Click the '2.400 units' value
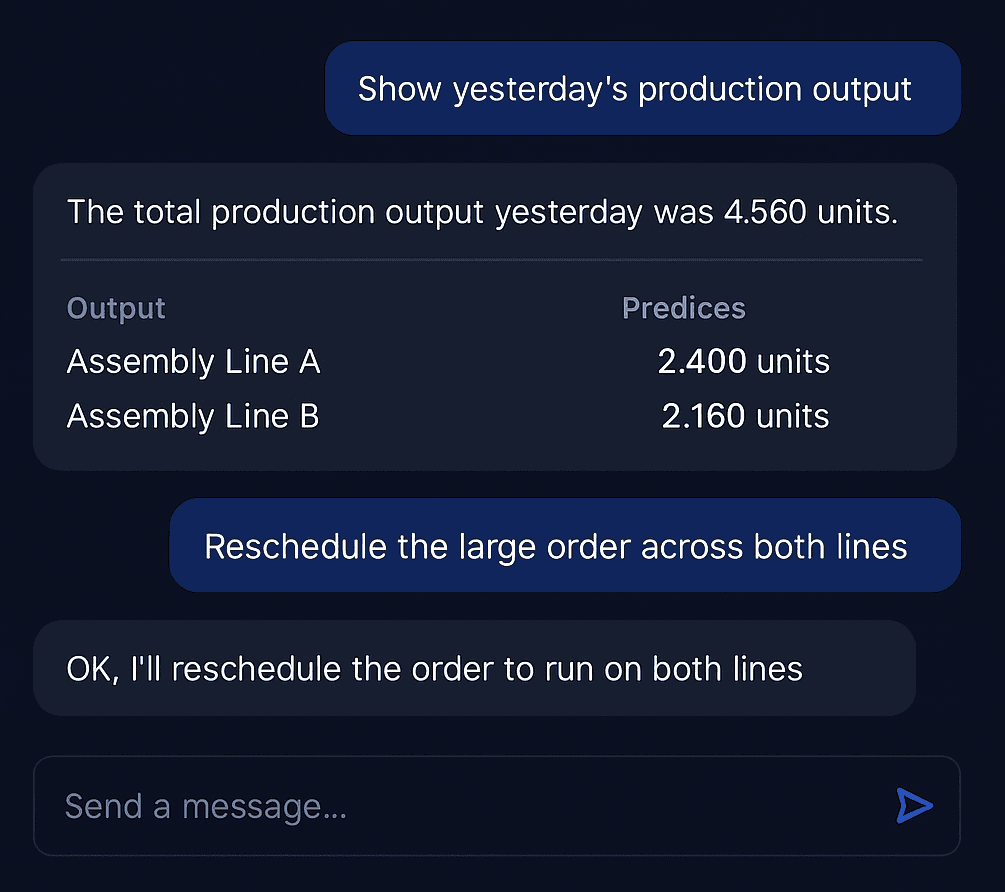Screen dimensions: 1005x892 coord(744,361)
